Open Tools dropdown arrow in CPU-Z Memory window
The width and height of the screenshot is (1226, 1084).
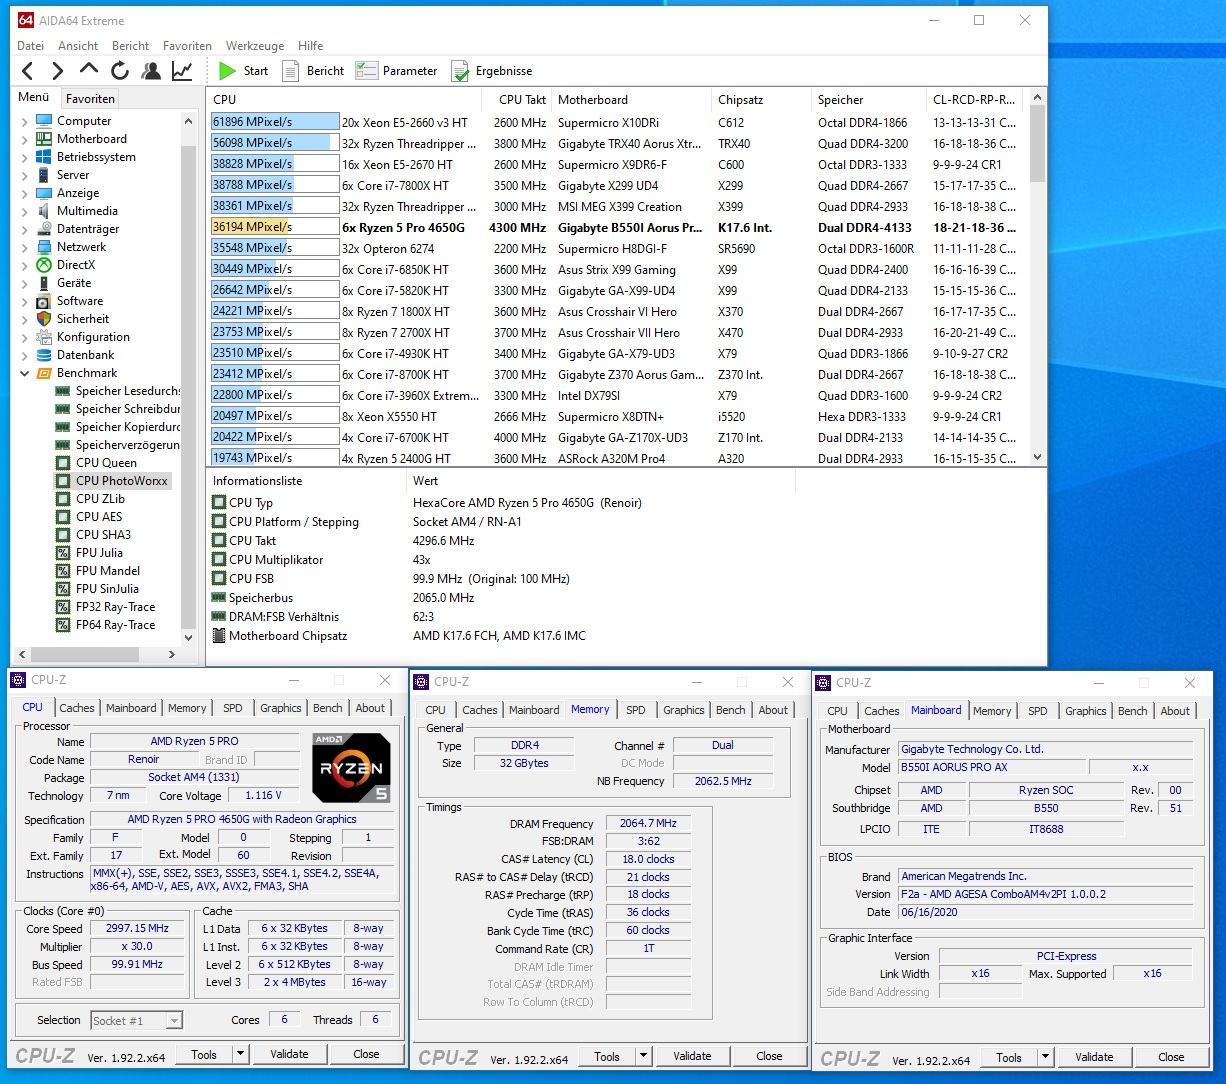click(642, 1056)
